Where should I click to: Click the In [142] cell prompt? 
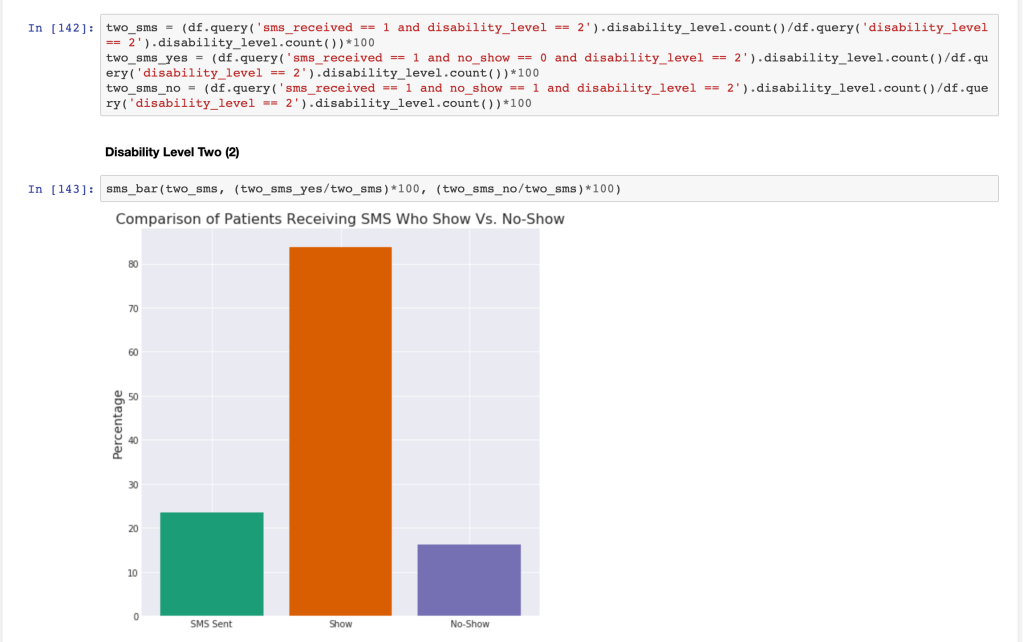click(x=61, y=28)
